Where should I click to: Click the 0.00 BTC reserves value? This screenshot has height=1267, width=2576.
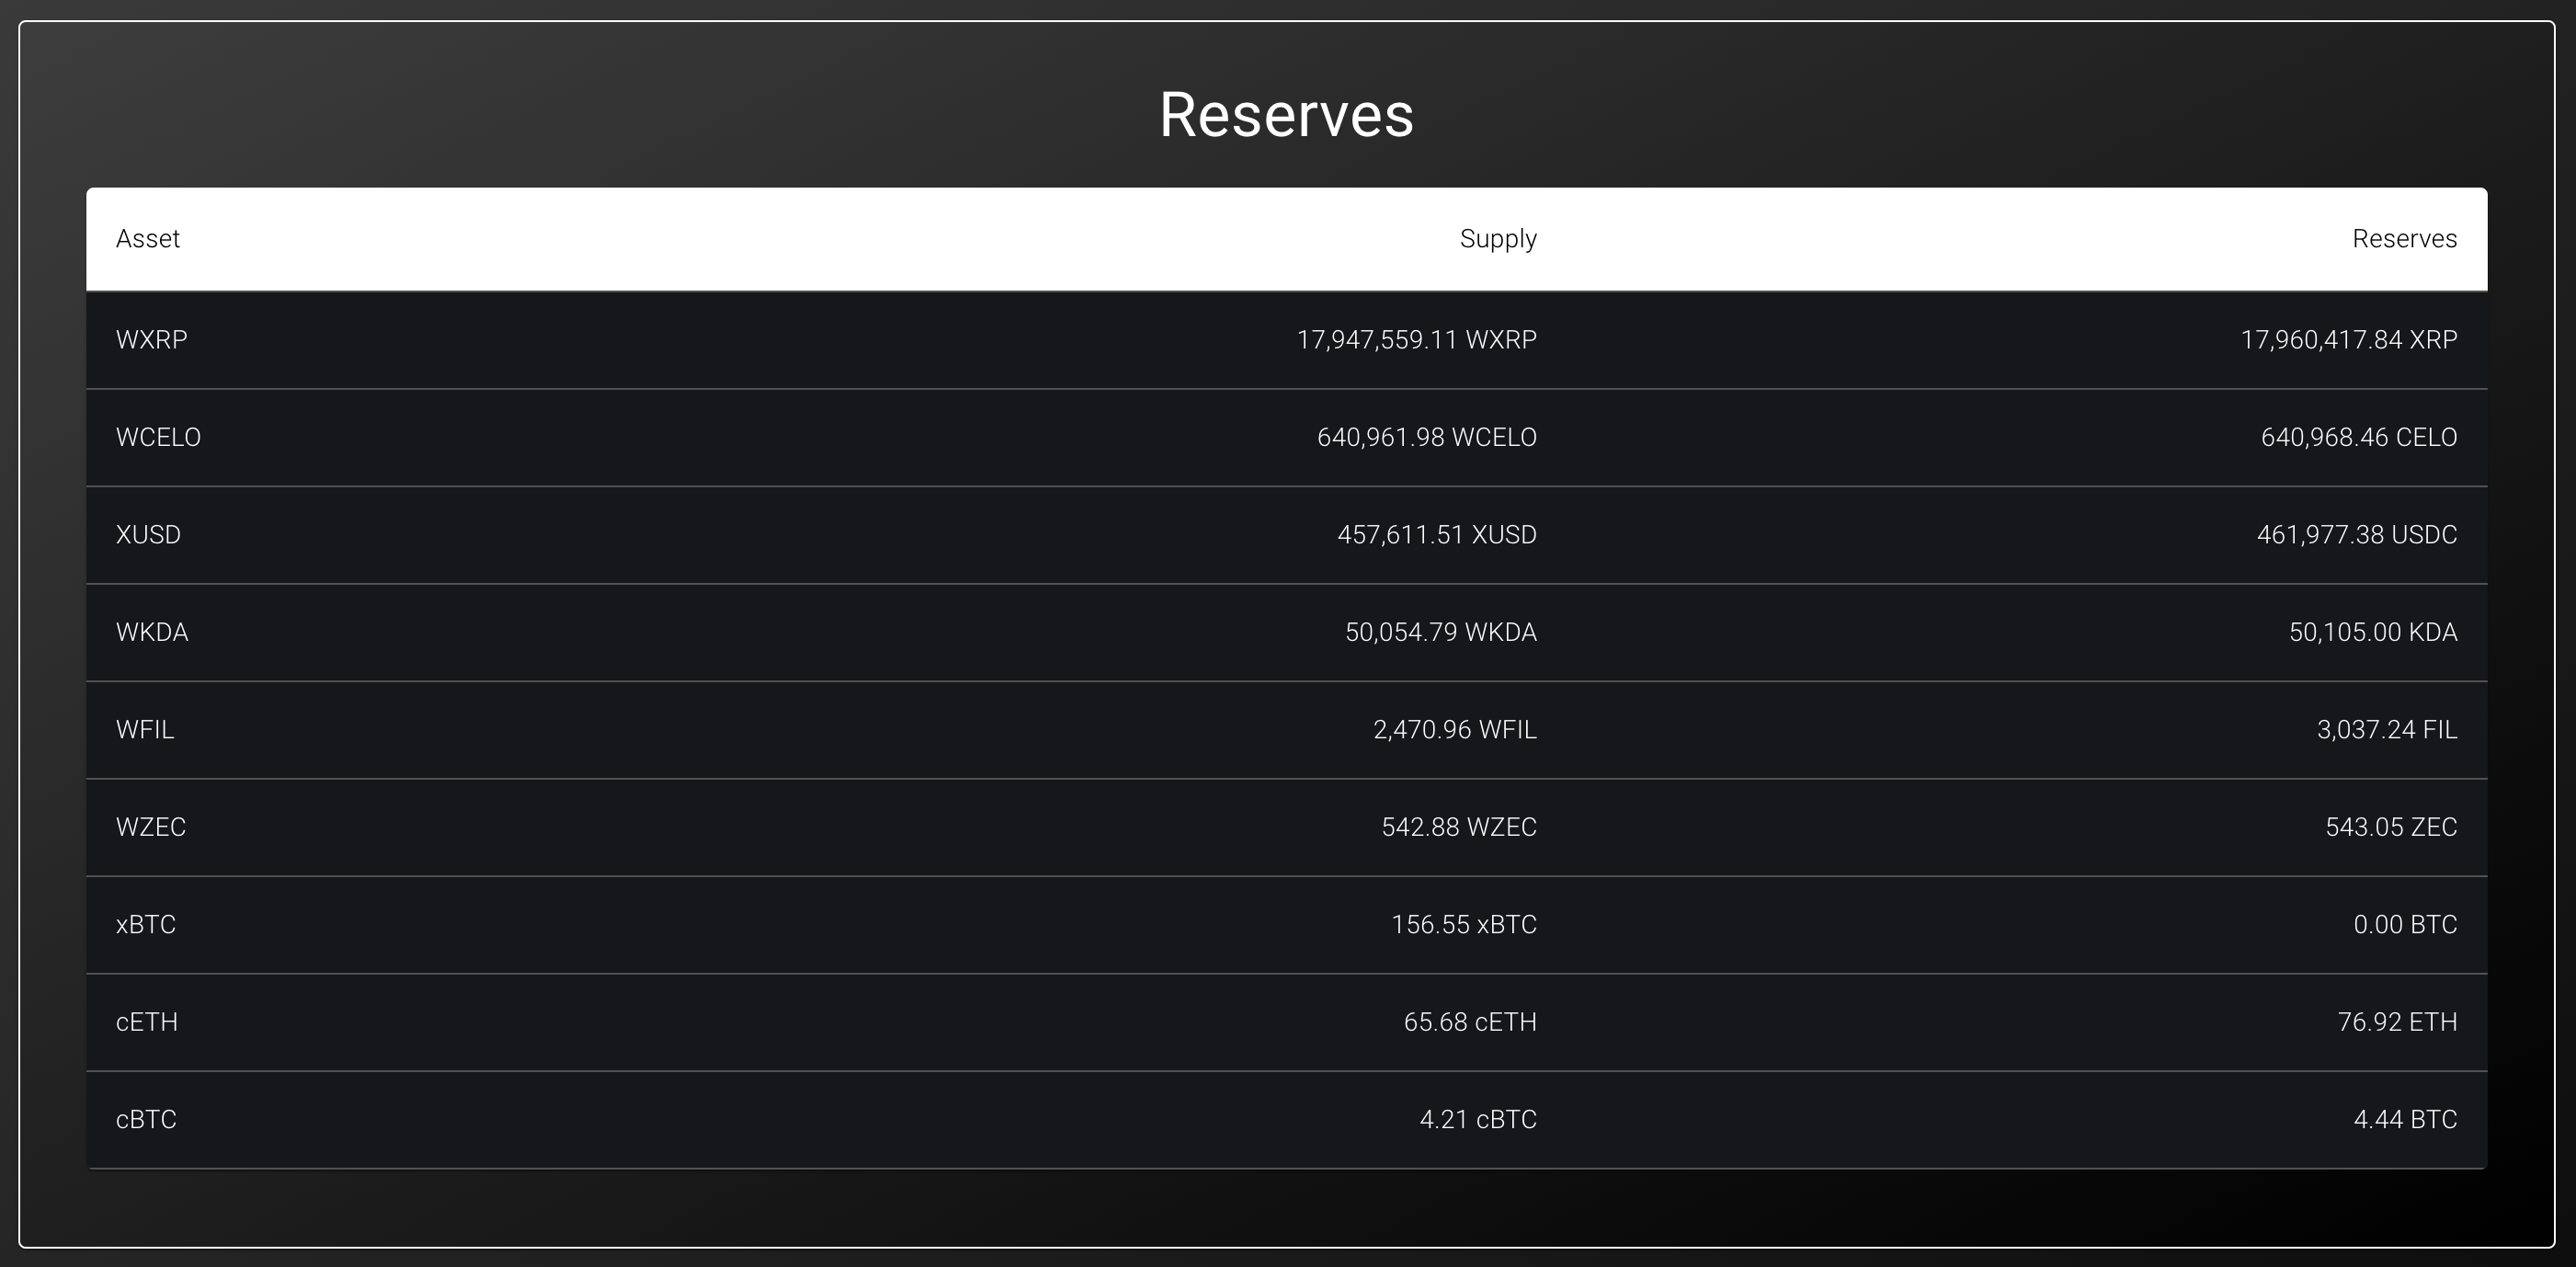tap(2404, 925)
